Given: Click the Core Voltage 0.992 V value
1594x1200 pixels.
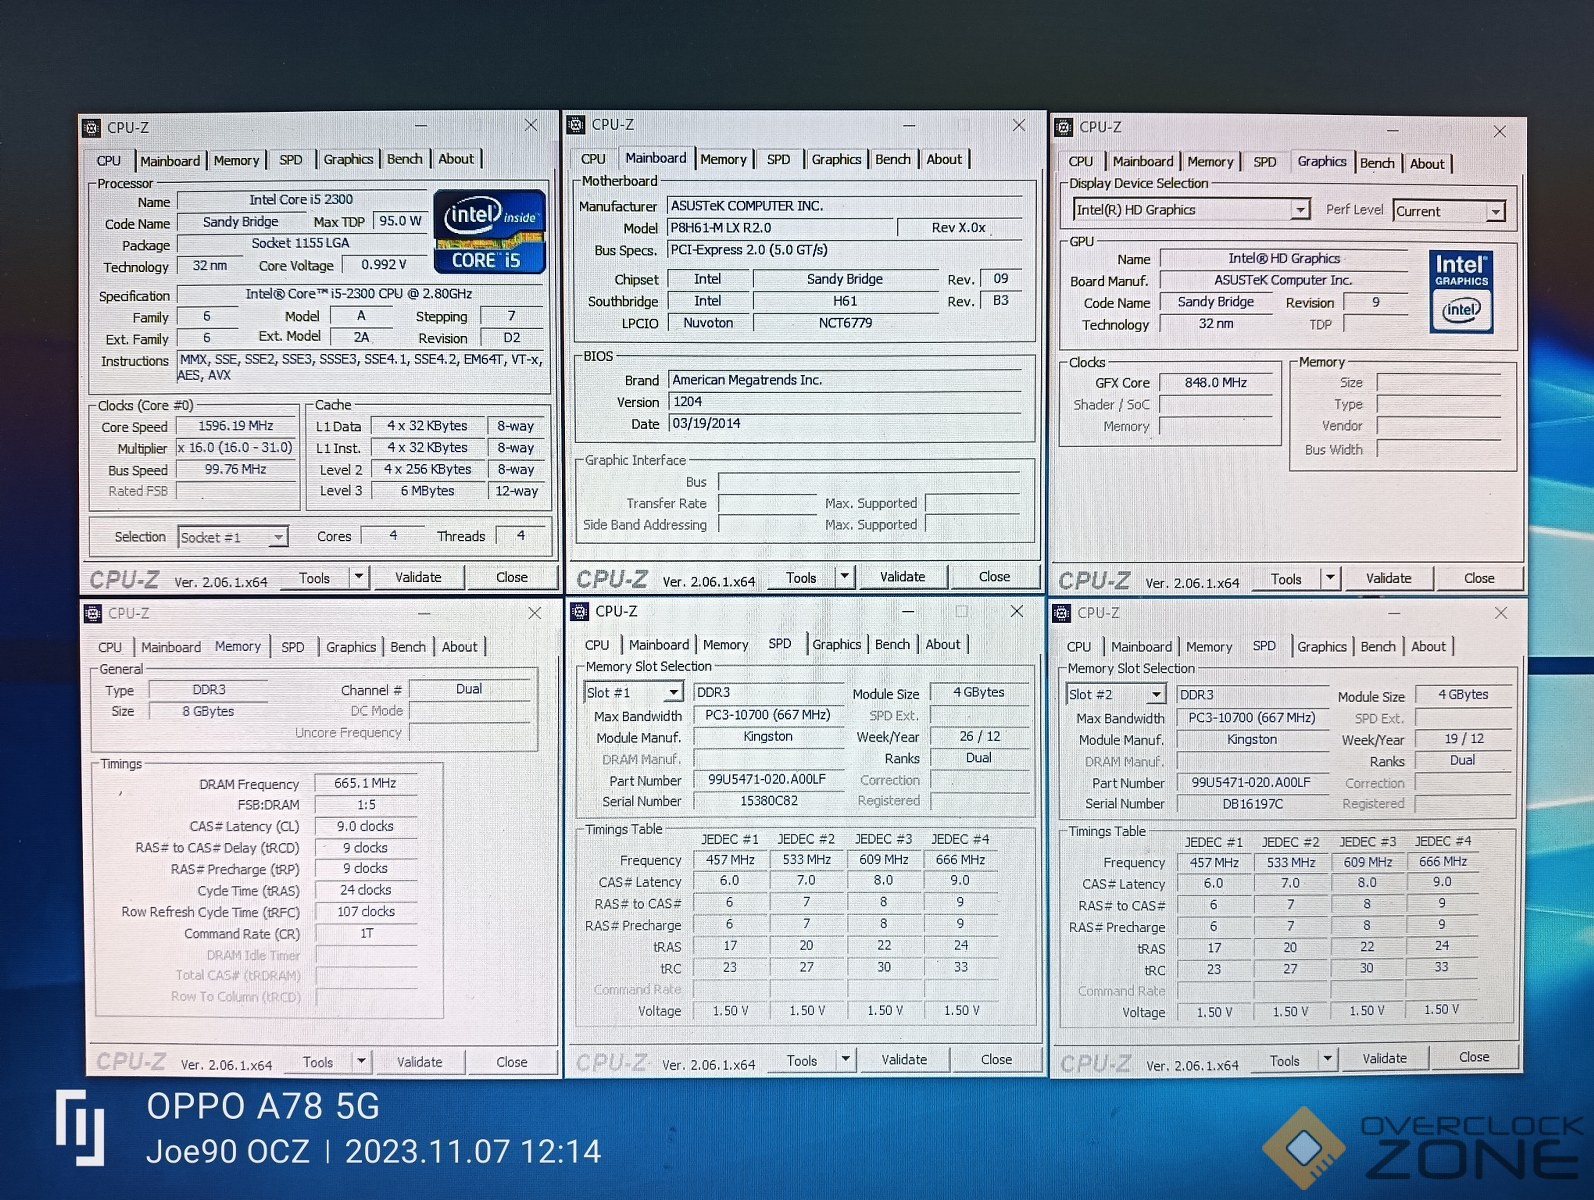Looking at the screenshot, I should pyautogui.click(x=383, y=265).
